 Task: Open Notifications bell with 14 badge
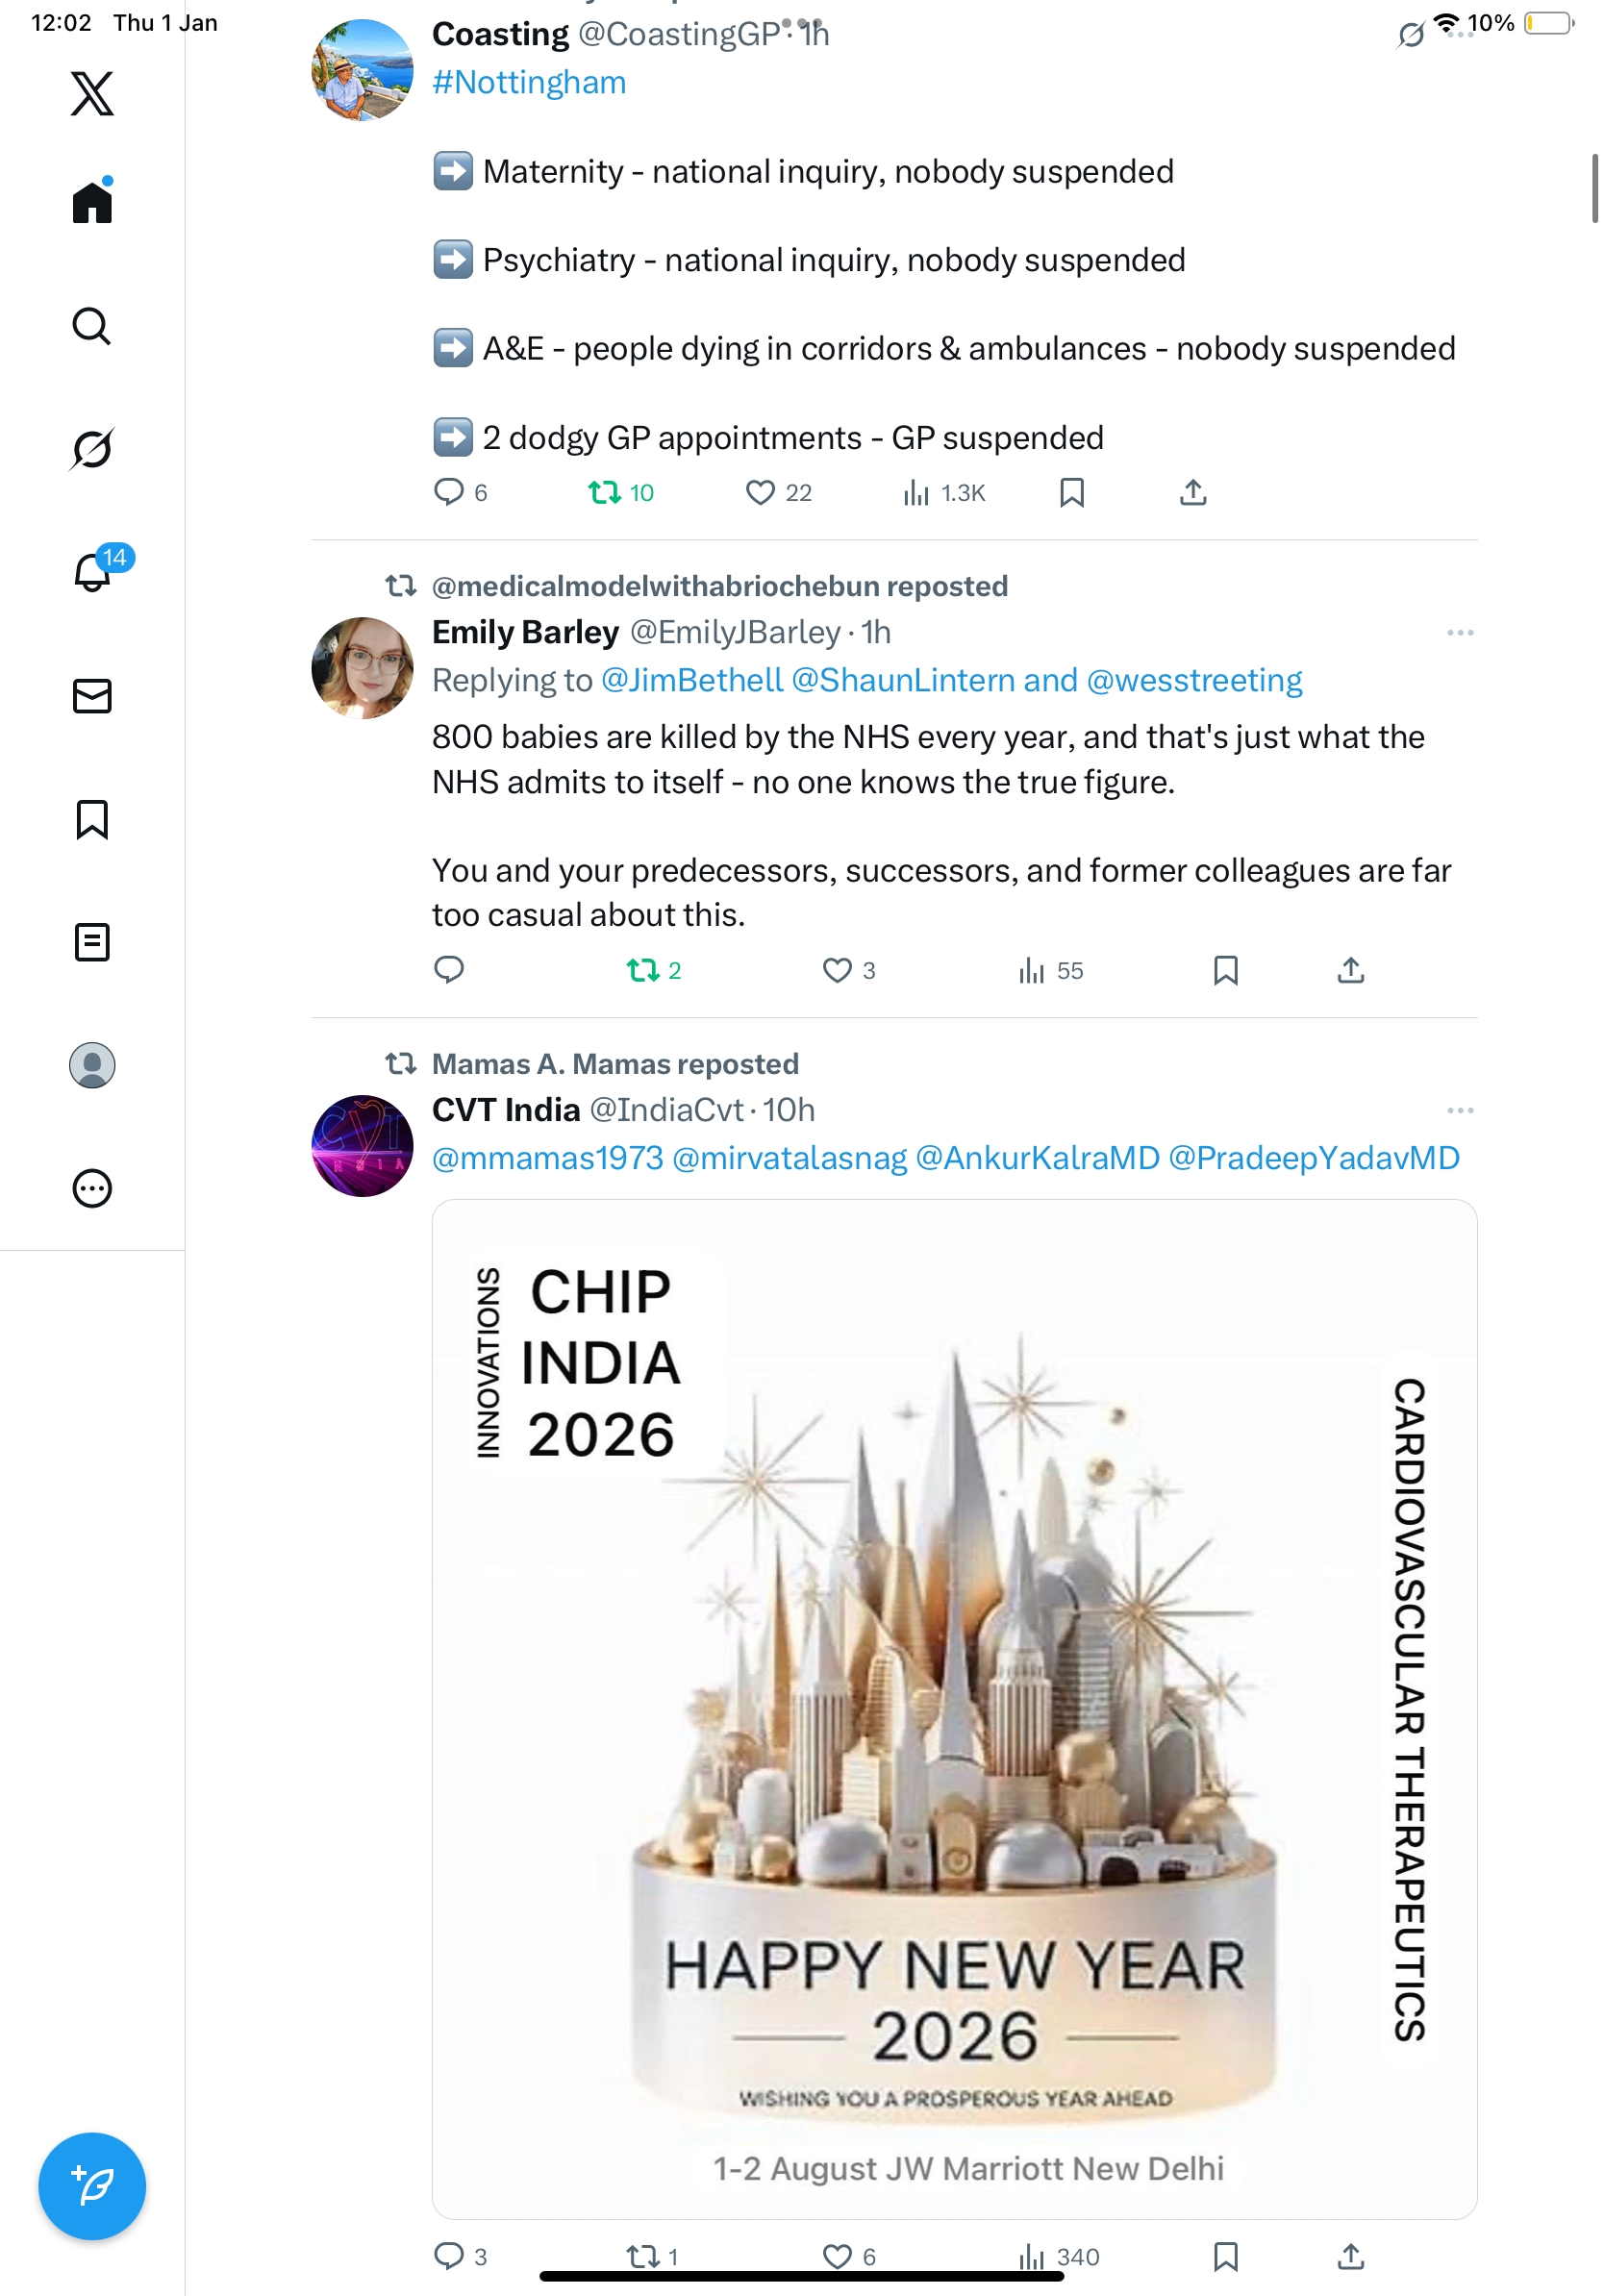point(93,572)
